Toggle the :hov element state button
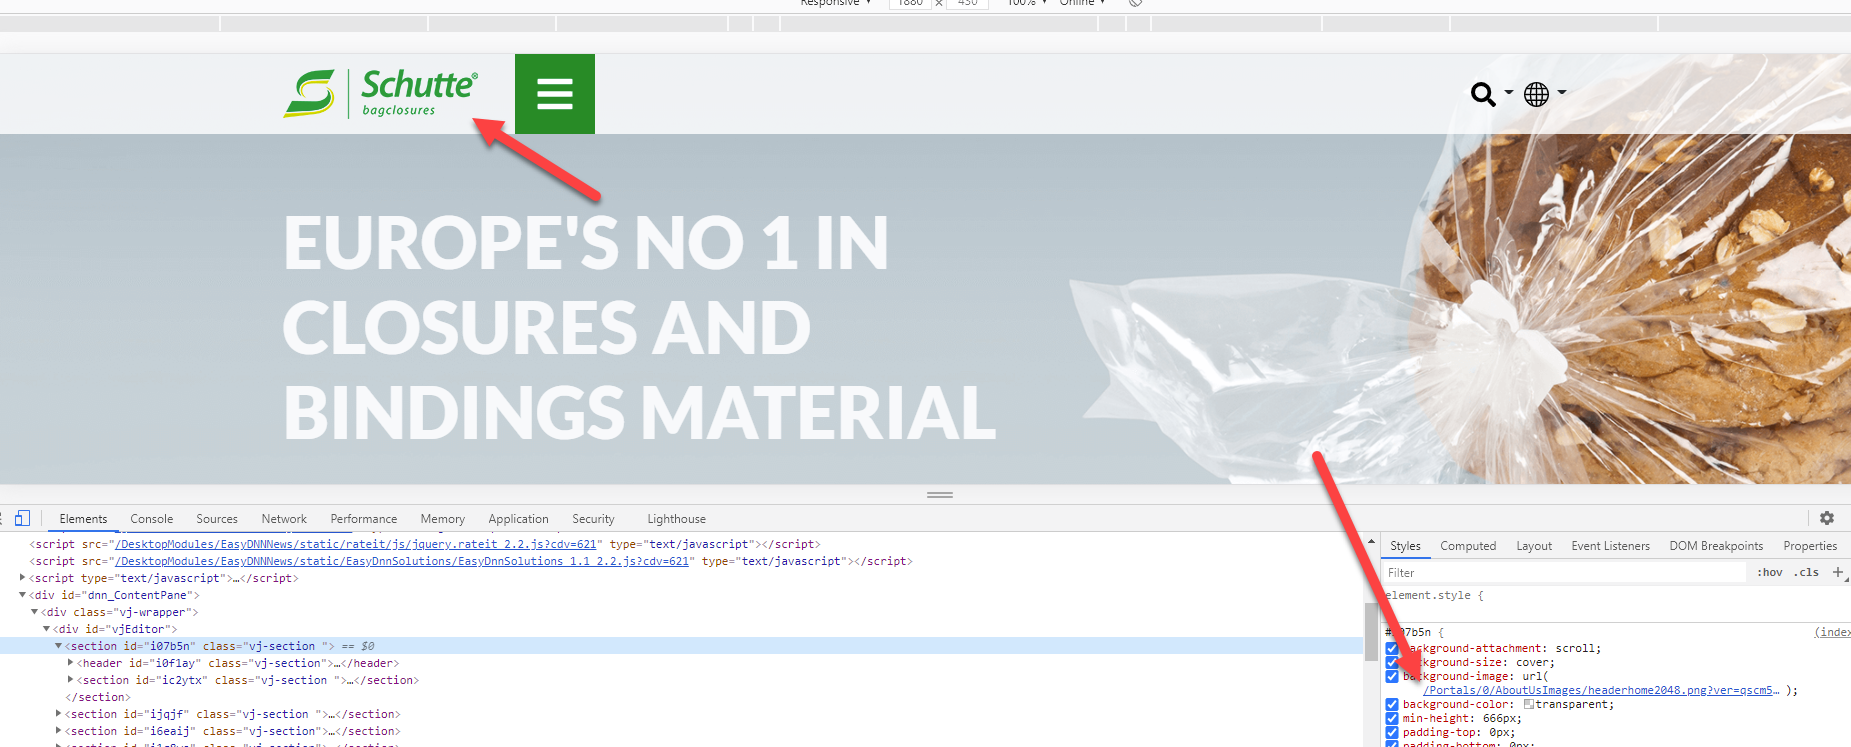This screenshot has width=1851, height=747. [1770, 572]
